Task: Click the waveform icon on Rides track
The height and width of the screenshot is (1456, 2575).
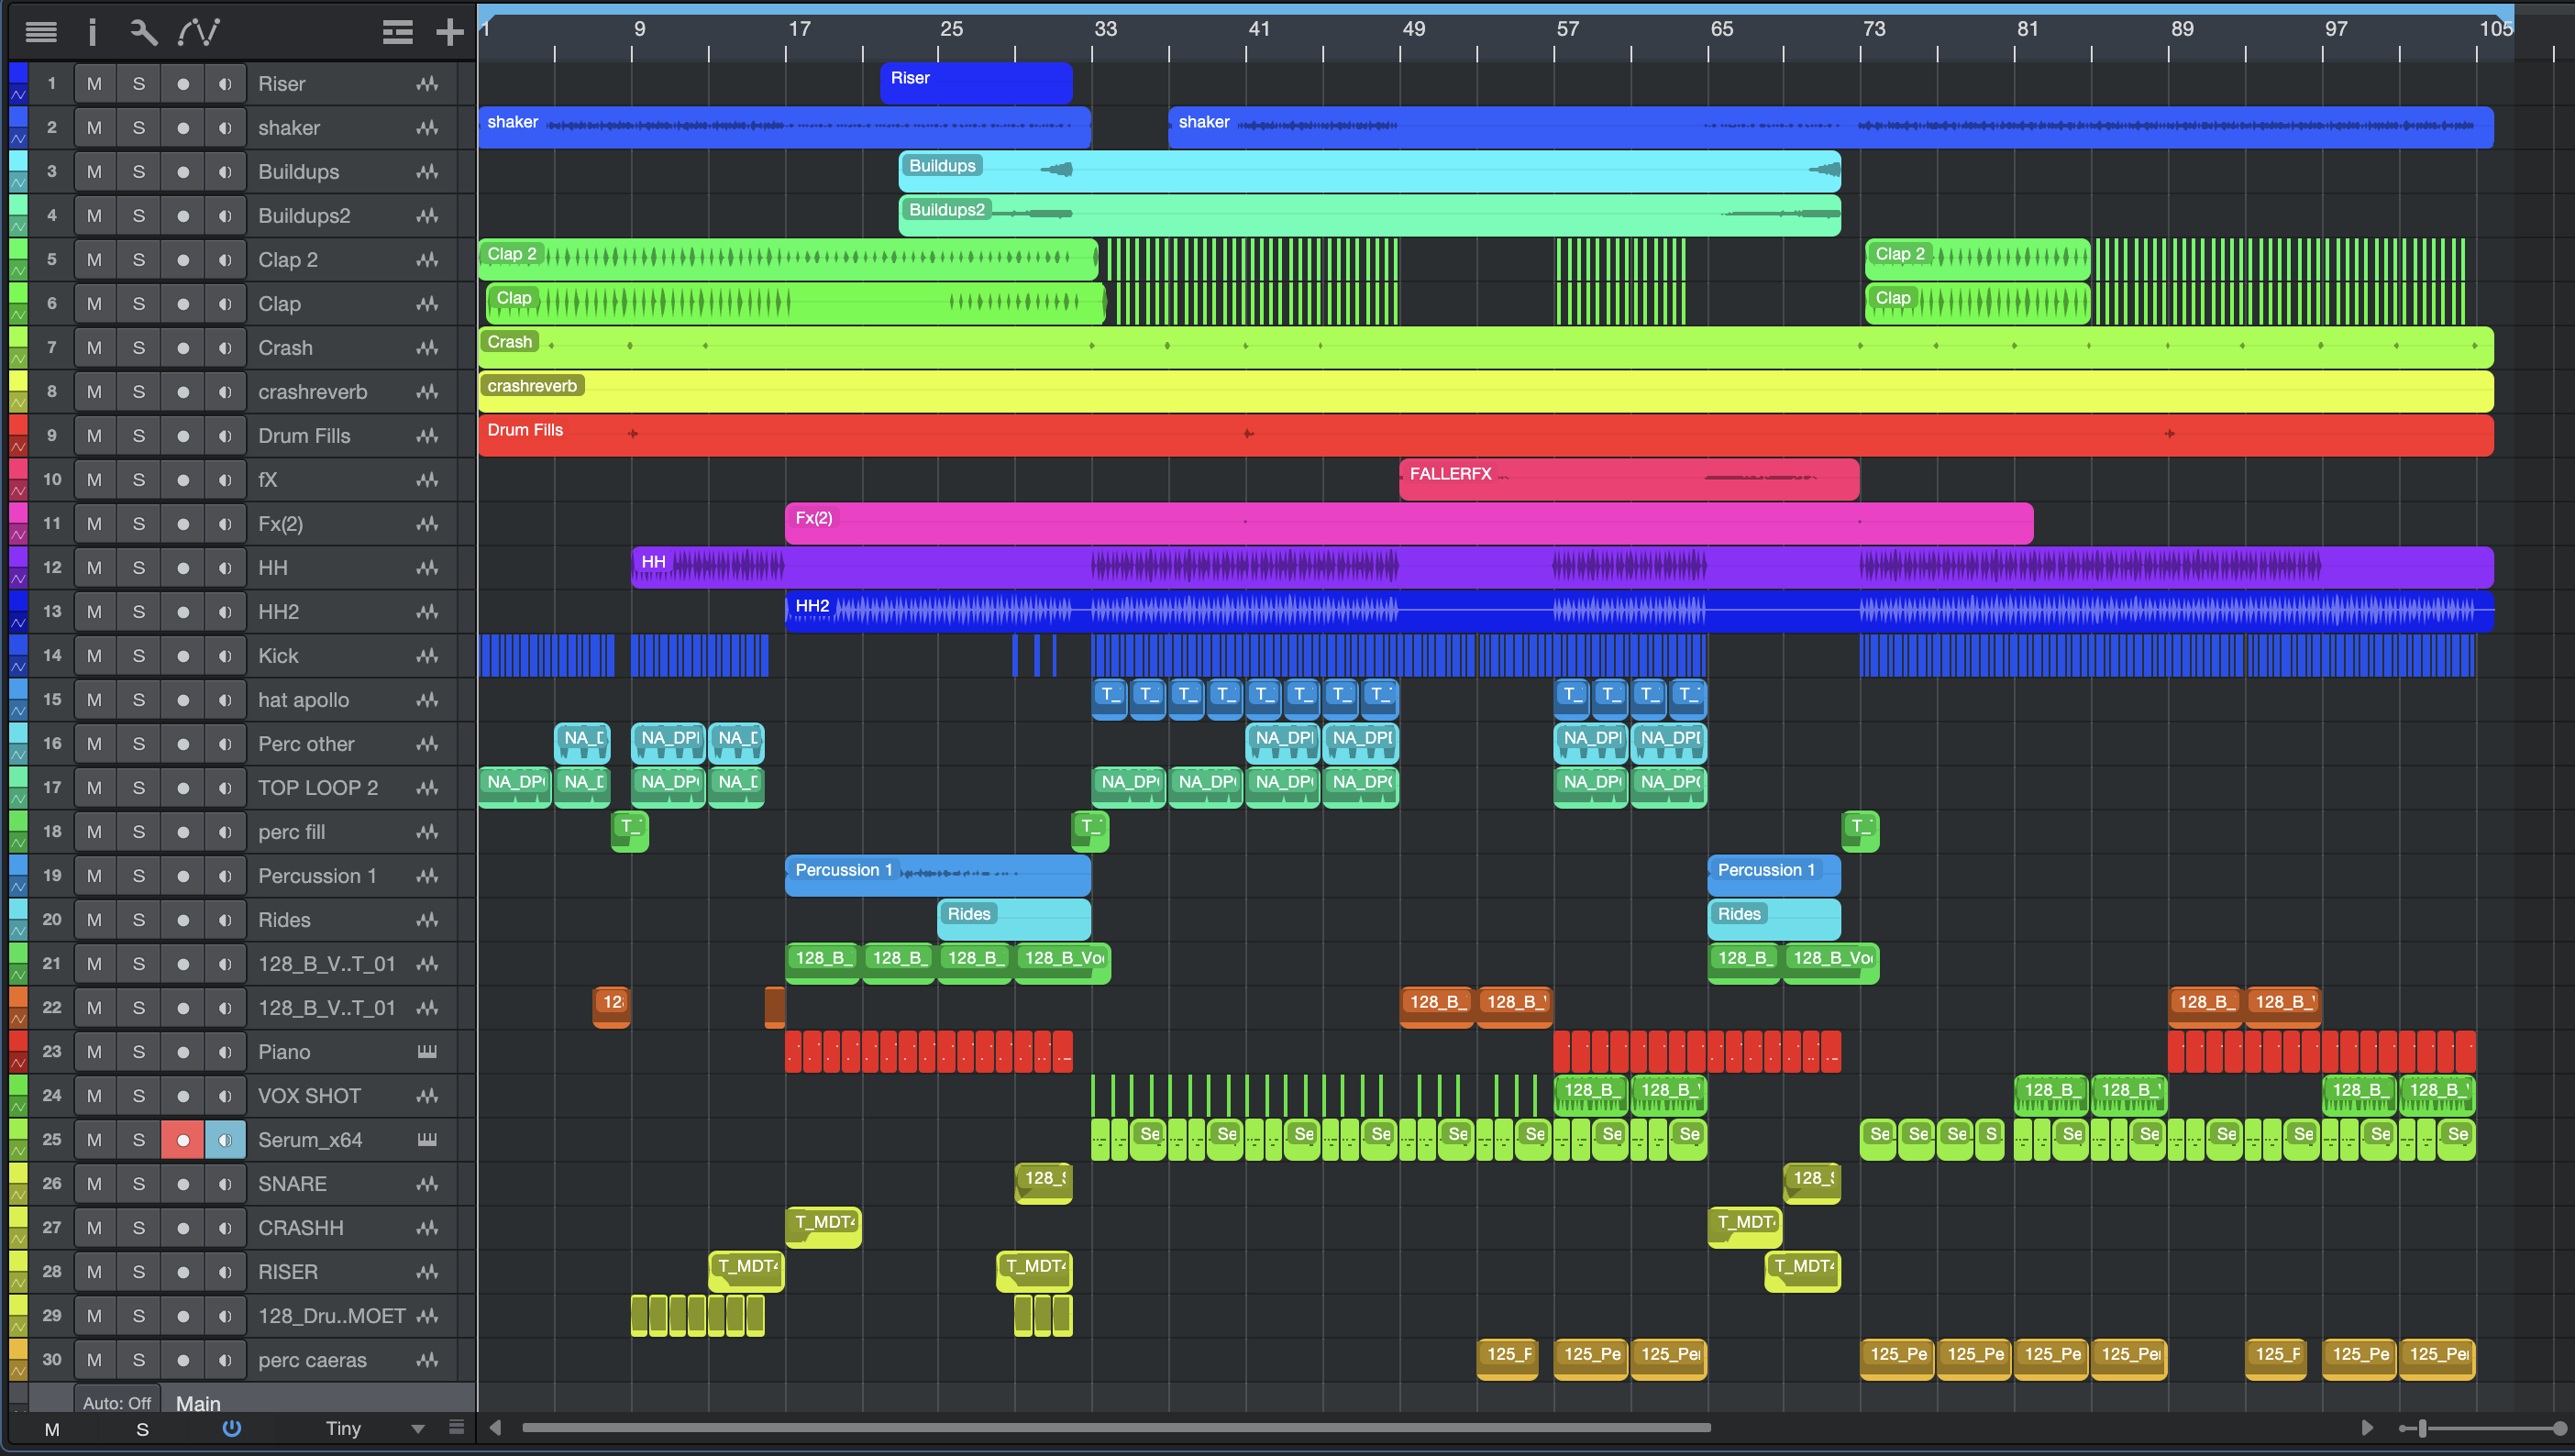Action: point(427,920)
